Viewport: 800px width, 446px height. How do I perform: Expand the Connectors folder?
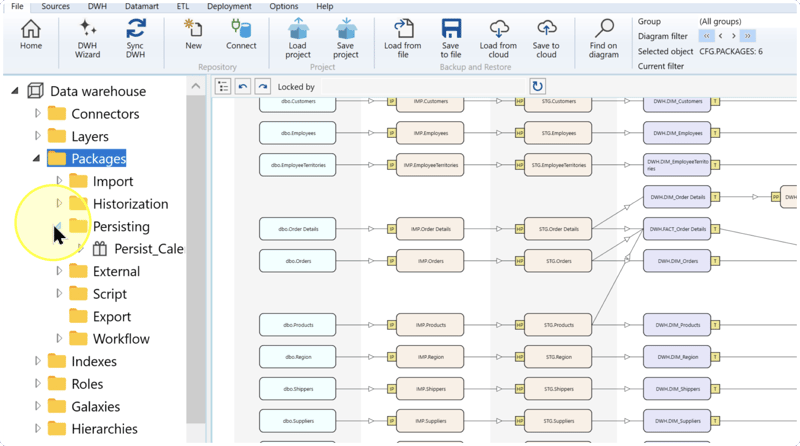37,113
